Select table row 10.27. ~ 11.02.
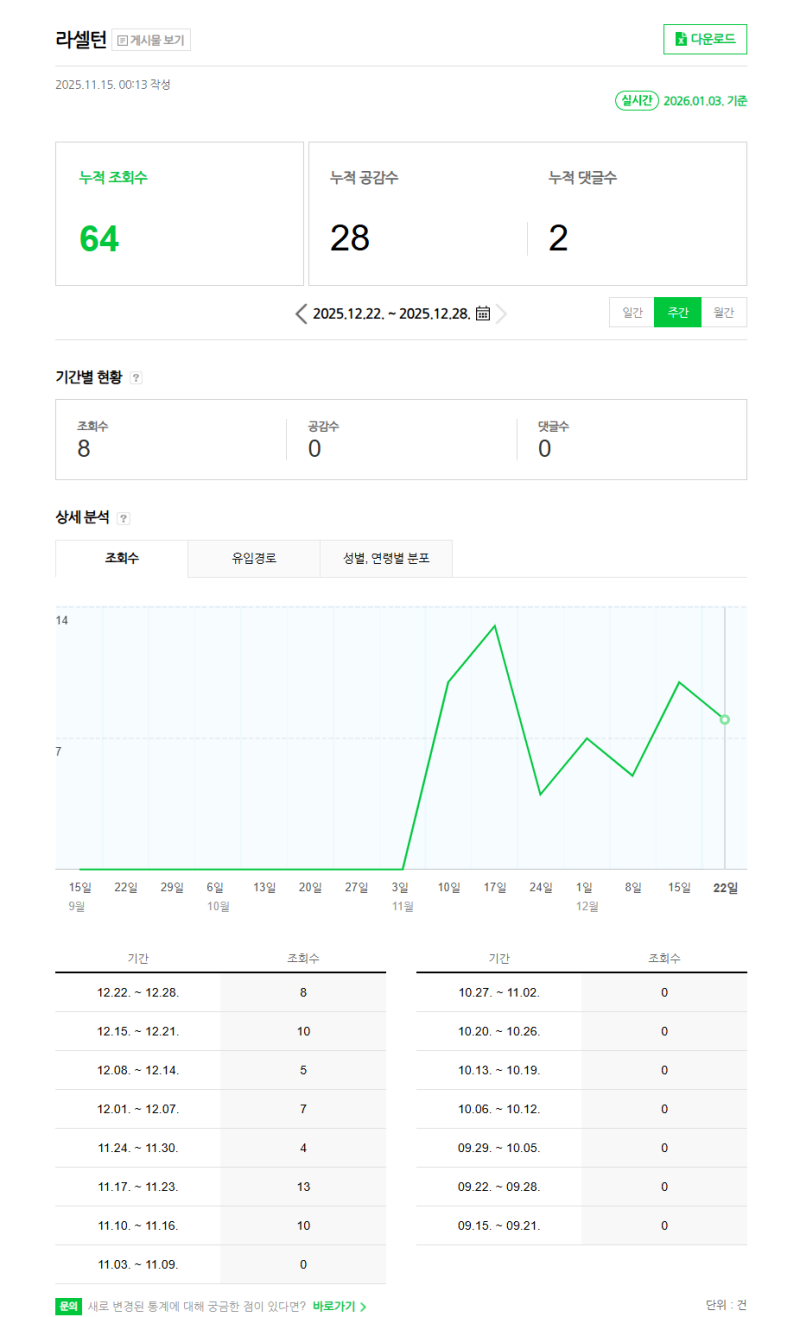This screenshot has height=1317, width=800. (581, 993)
